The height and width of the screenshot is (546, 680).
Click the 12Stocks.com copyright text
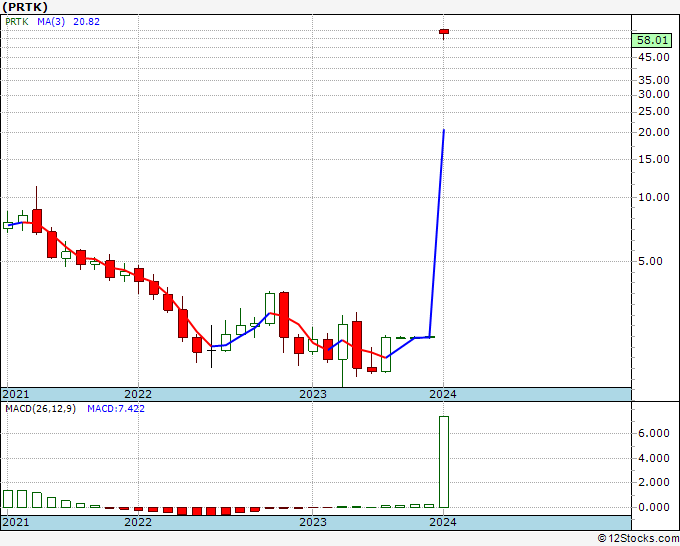pos(638,538)
